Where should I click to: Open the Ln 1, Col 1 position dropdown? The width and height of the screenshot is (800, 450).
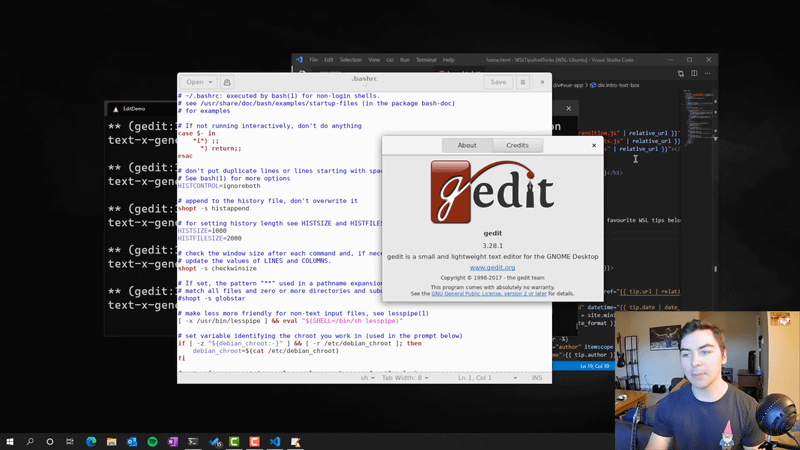[x=487, y=378]
